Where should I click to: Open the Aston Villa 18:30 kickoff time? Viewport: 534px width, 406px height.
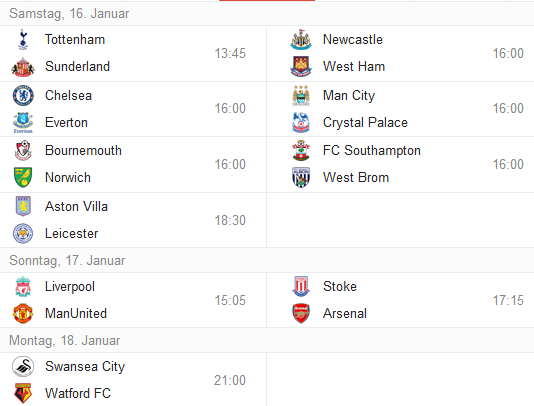coord(230,220)
